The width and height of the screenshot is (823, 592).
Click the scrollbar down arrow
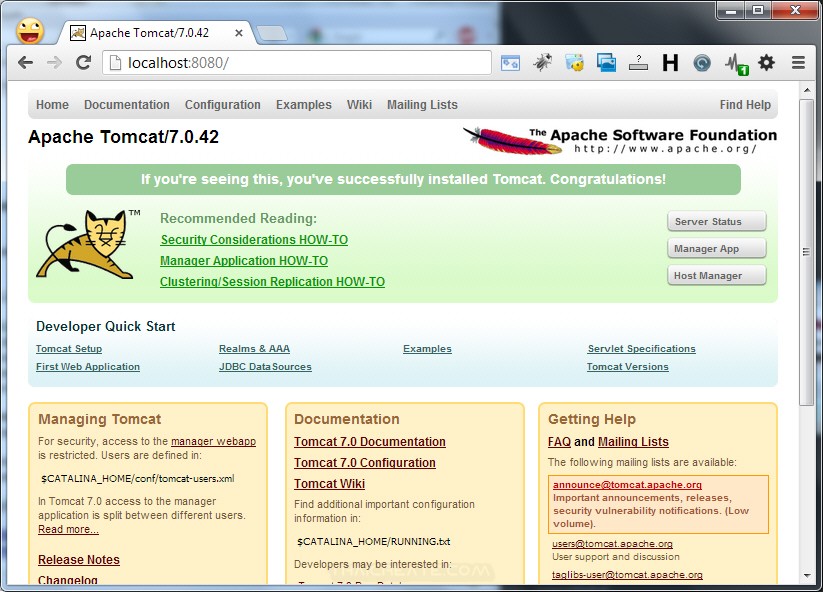(807, 576)
